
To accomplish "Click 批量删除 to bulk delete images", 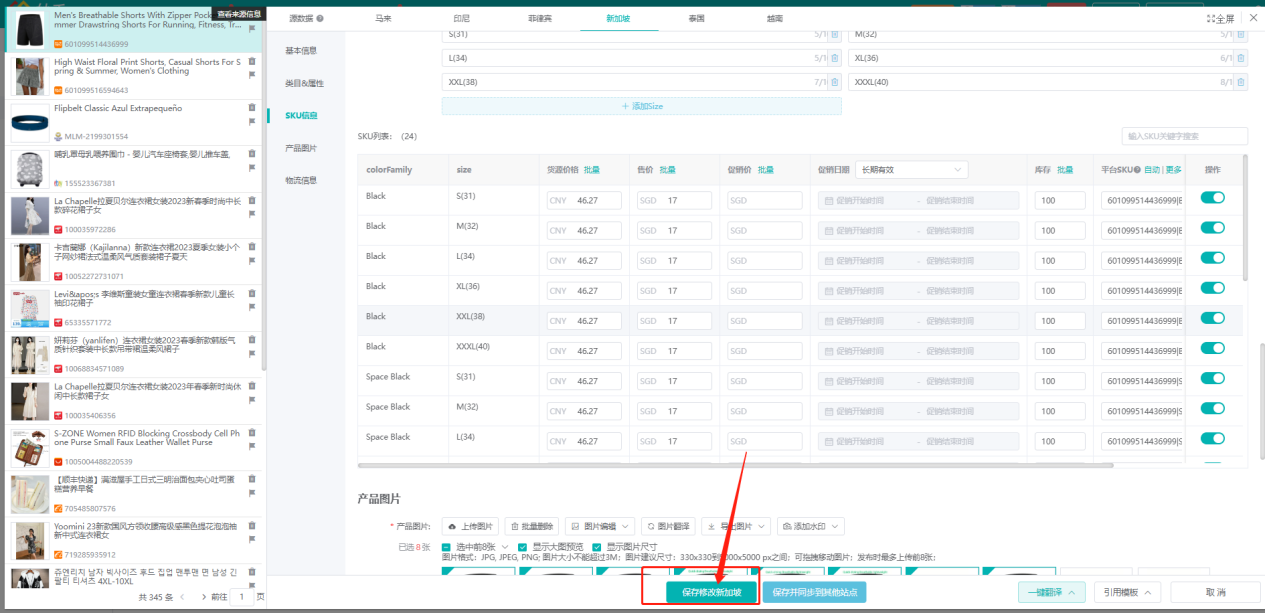I will pyautogui.click(x=531, y=526).
